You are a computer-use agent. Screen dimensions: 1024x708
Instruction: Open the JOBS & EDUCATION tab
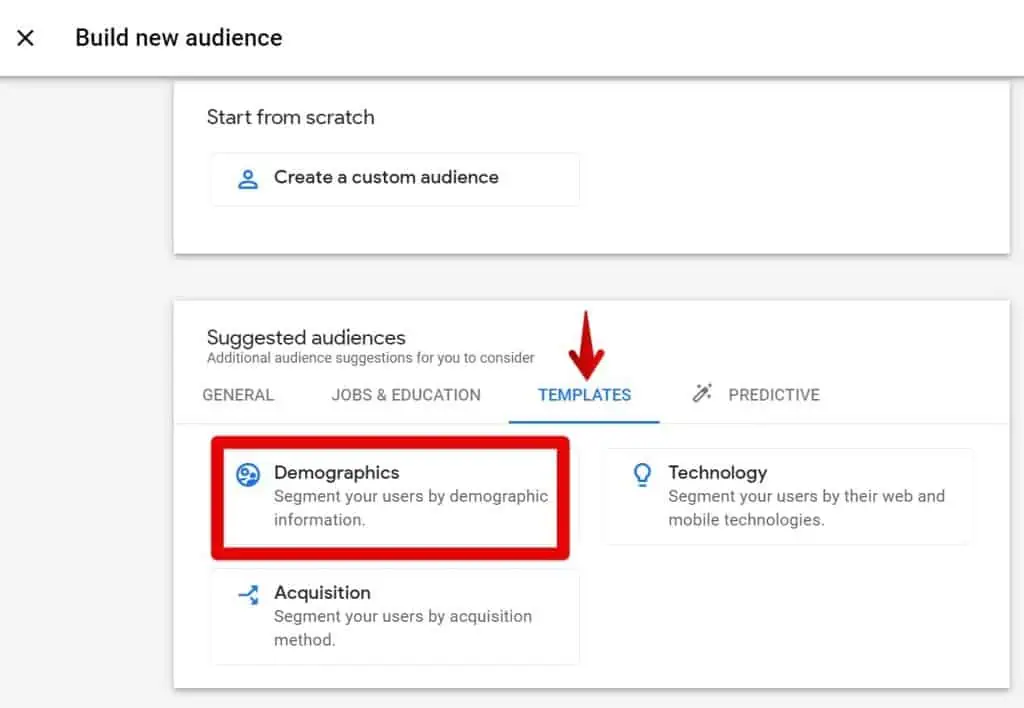point(405,395)
